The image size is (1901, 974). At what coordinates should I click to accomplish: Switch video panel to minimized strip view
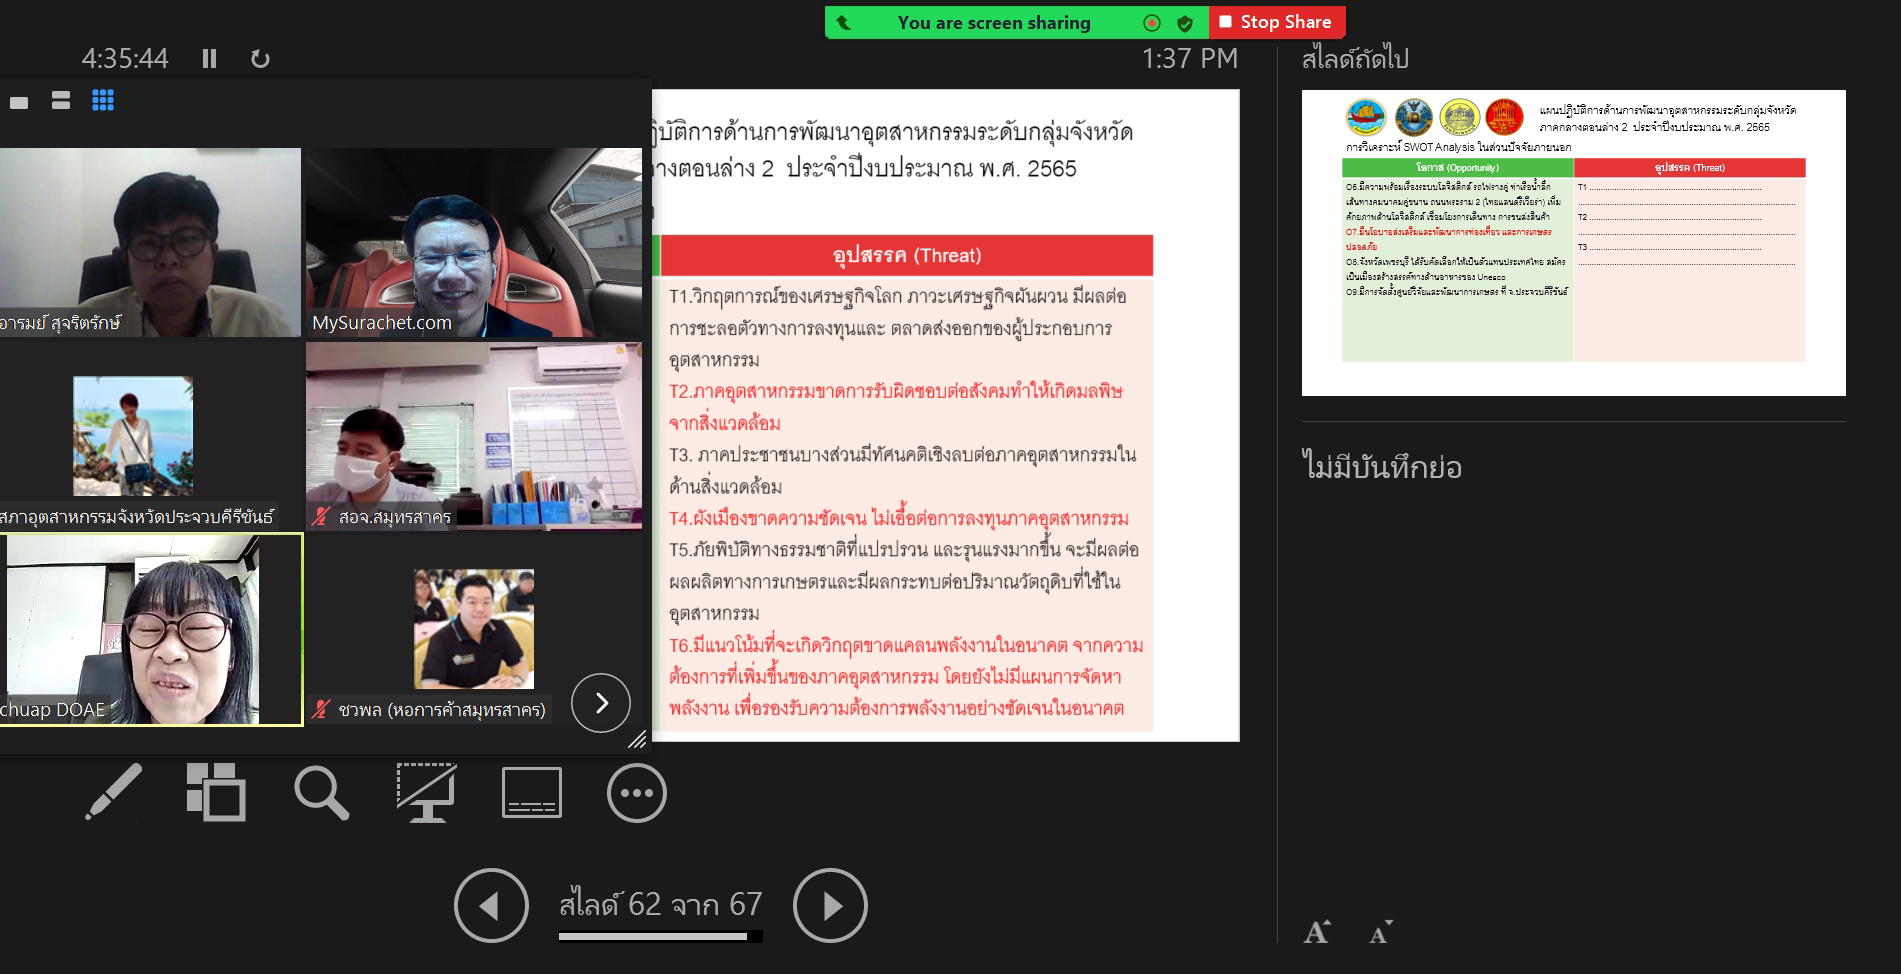point(19,101)
